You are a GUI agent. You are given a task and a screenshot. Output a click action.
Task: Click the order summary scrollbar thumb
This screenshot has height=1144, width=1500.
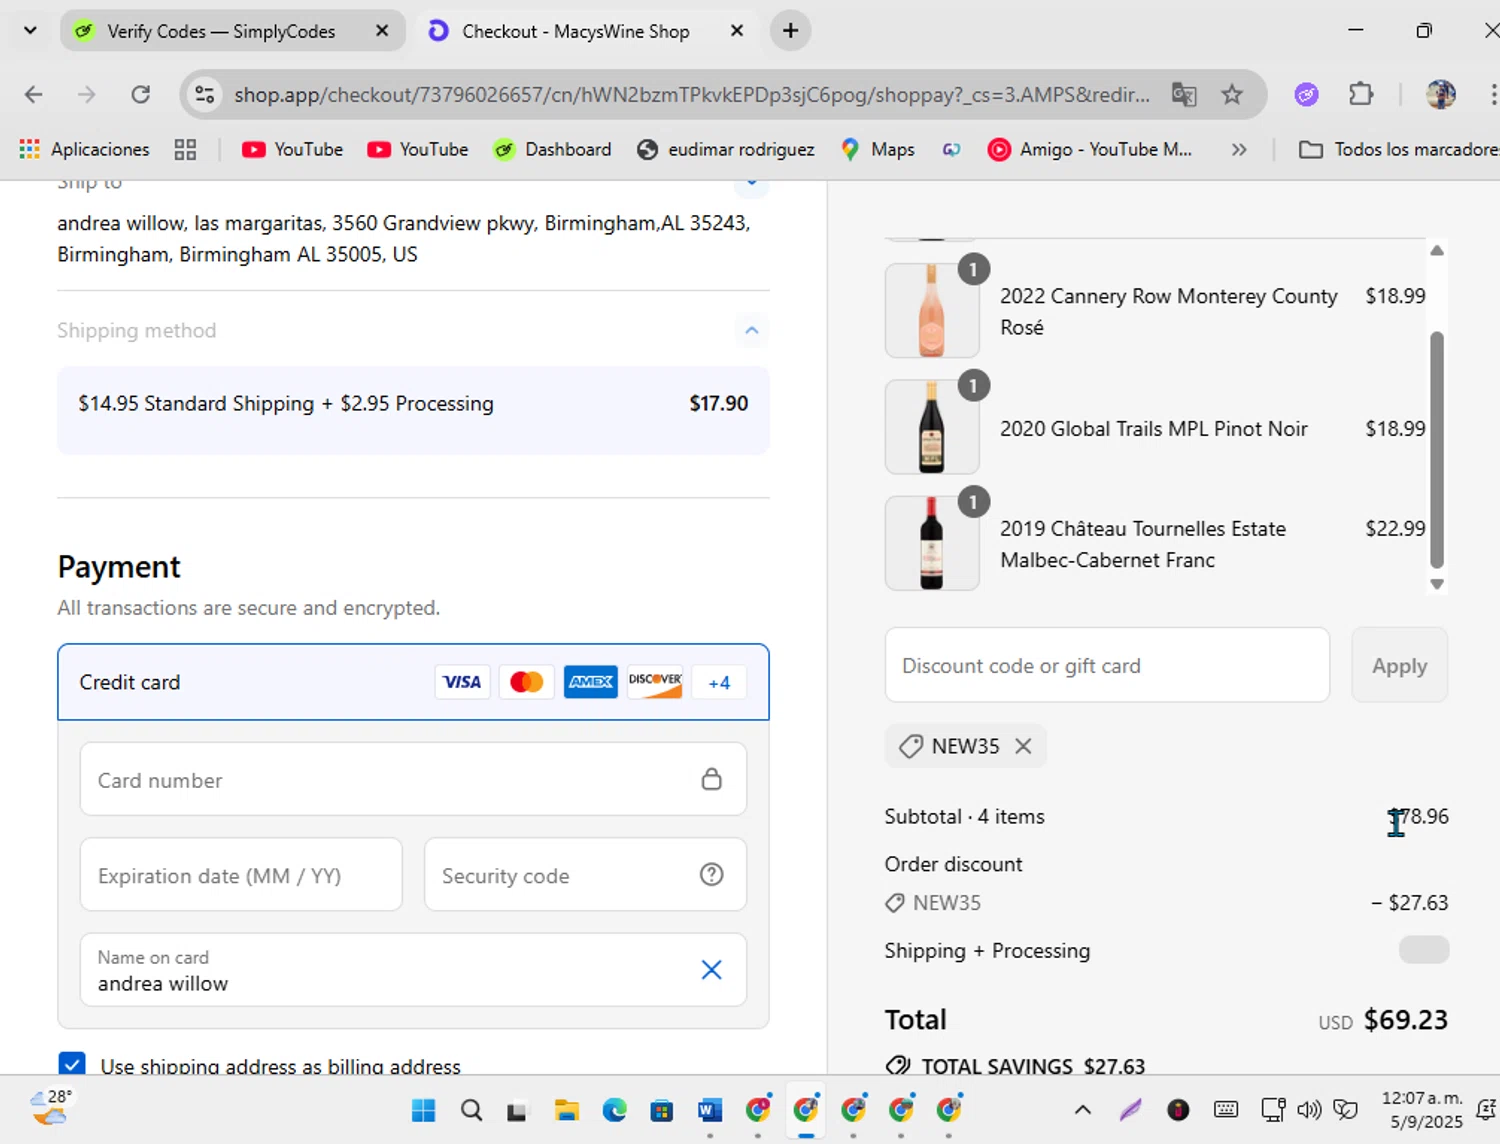1437,450
